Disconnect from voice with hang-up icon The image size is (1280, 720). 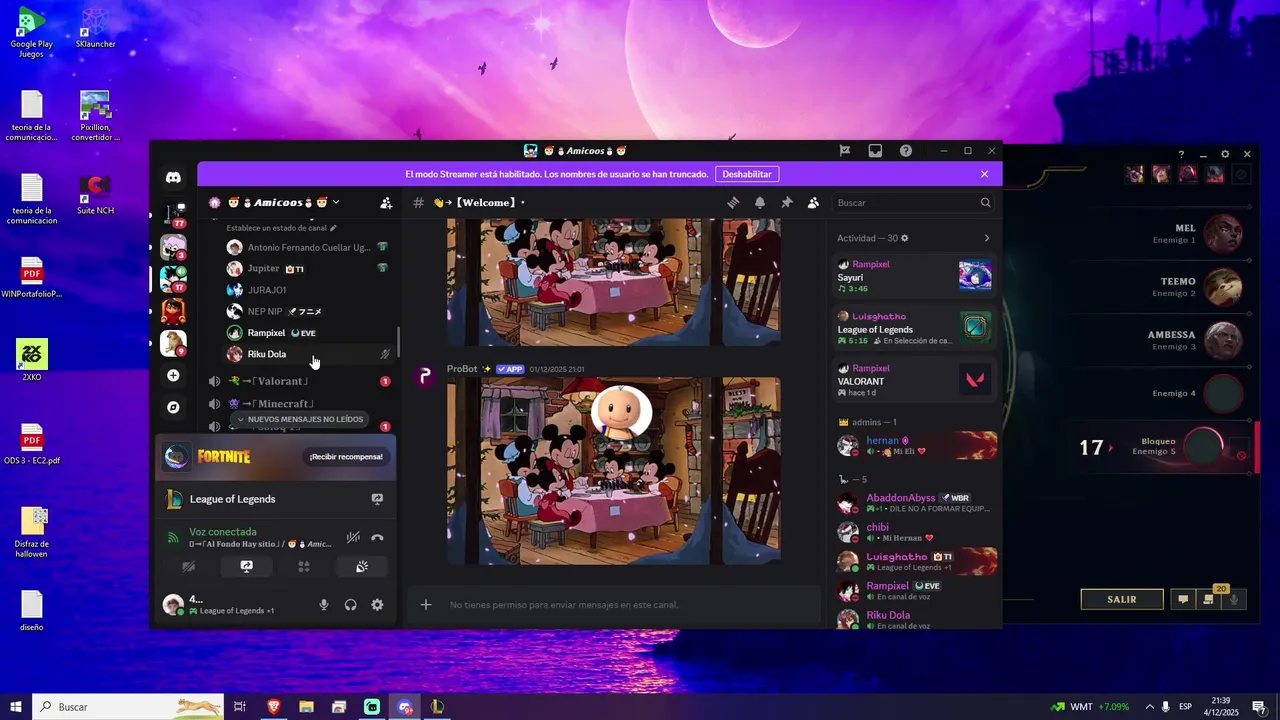pos(377,538)
